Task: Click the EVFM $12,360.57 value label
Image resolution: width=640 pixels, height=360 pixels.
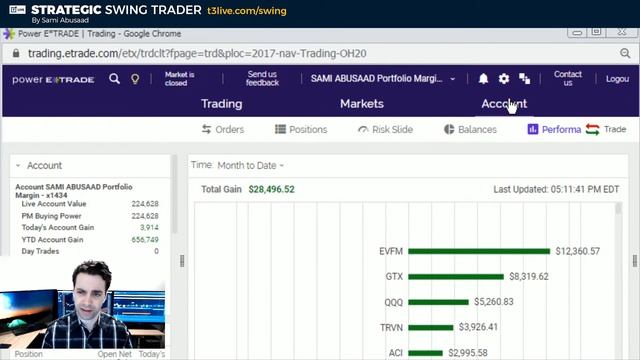Action: coord(578,251)
